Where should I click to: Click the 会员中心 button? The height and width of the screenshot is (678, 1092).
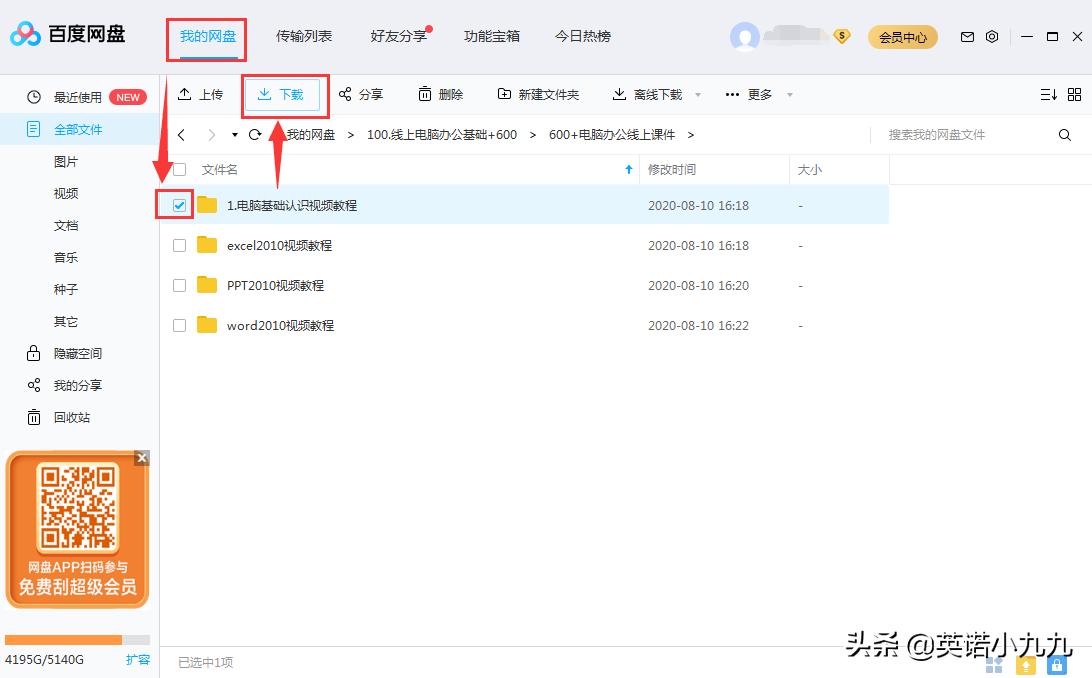click(x=902, y=35)
